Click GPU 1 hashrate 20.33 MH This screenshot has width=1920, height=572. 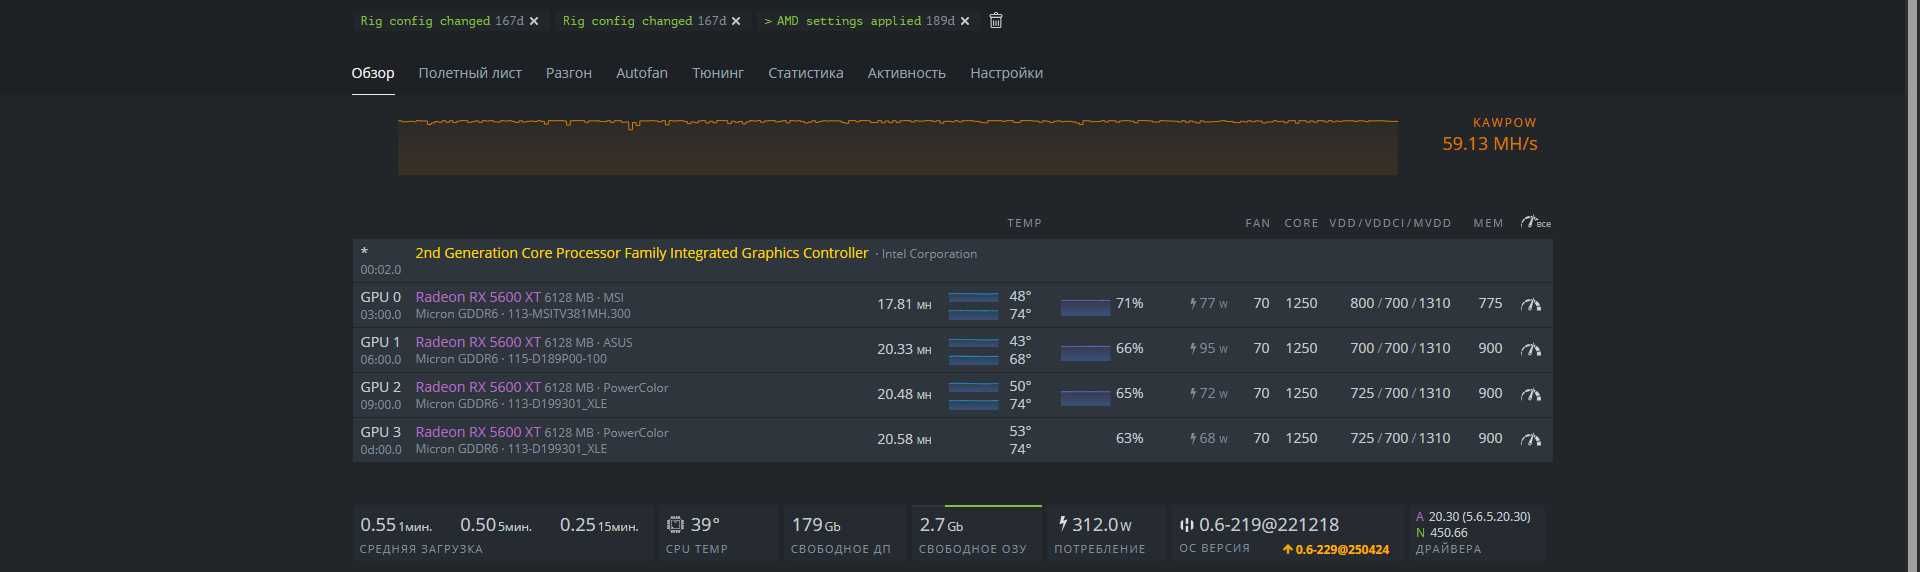point(904,349)
